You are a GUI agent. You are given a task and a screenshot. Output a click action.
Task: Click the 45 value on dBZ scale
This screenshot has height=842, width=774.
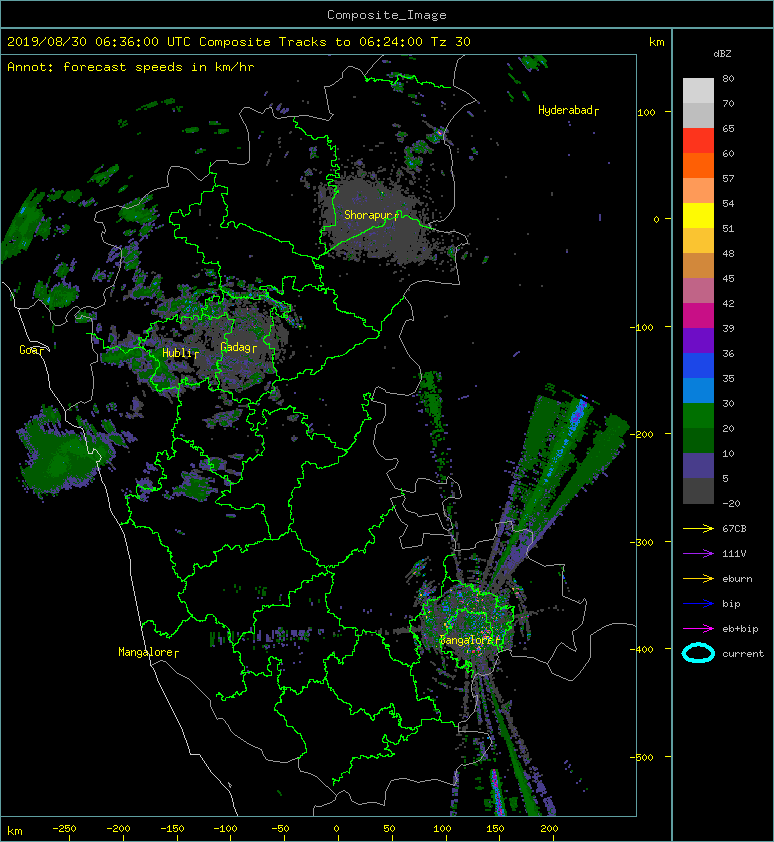[728, 278]
